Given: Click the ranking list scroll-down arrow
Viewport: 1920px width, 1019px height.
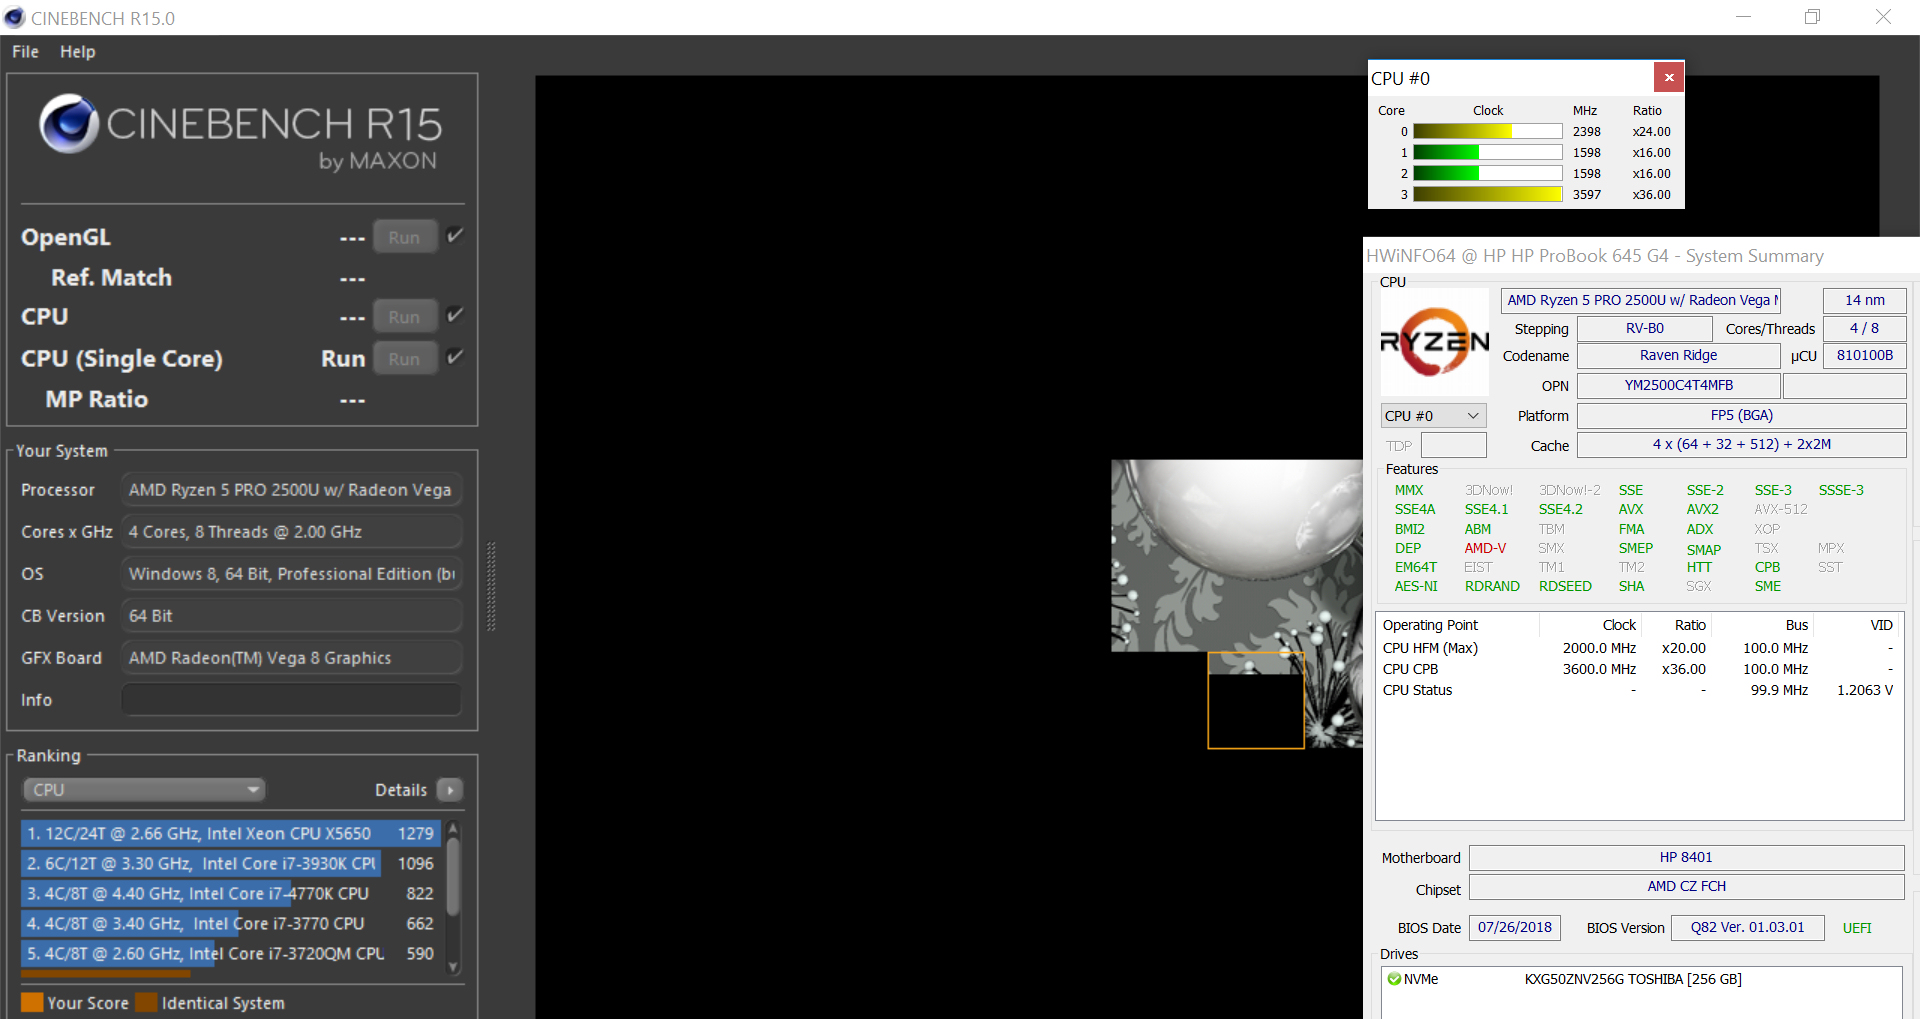Looking at the screenshot, I should [x=453, y=967].
